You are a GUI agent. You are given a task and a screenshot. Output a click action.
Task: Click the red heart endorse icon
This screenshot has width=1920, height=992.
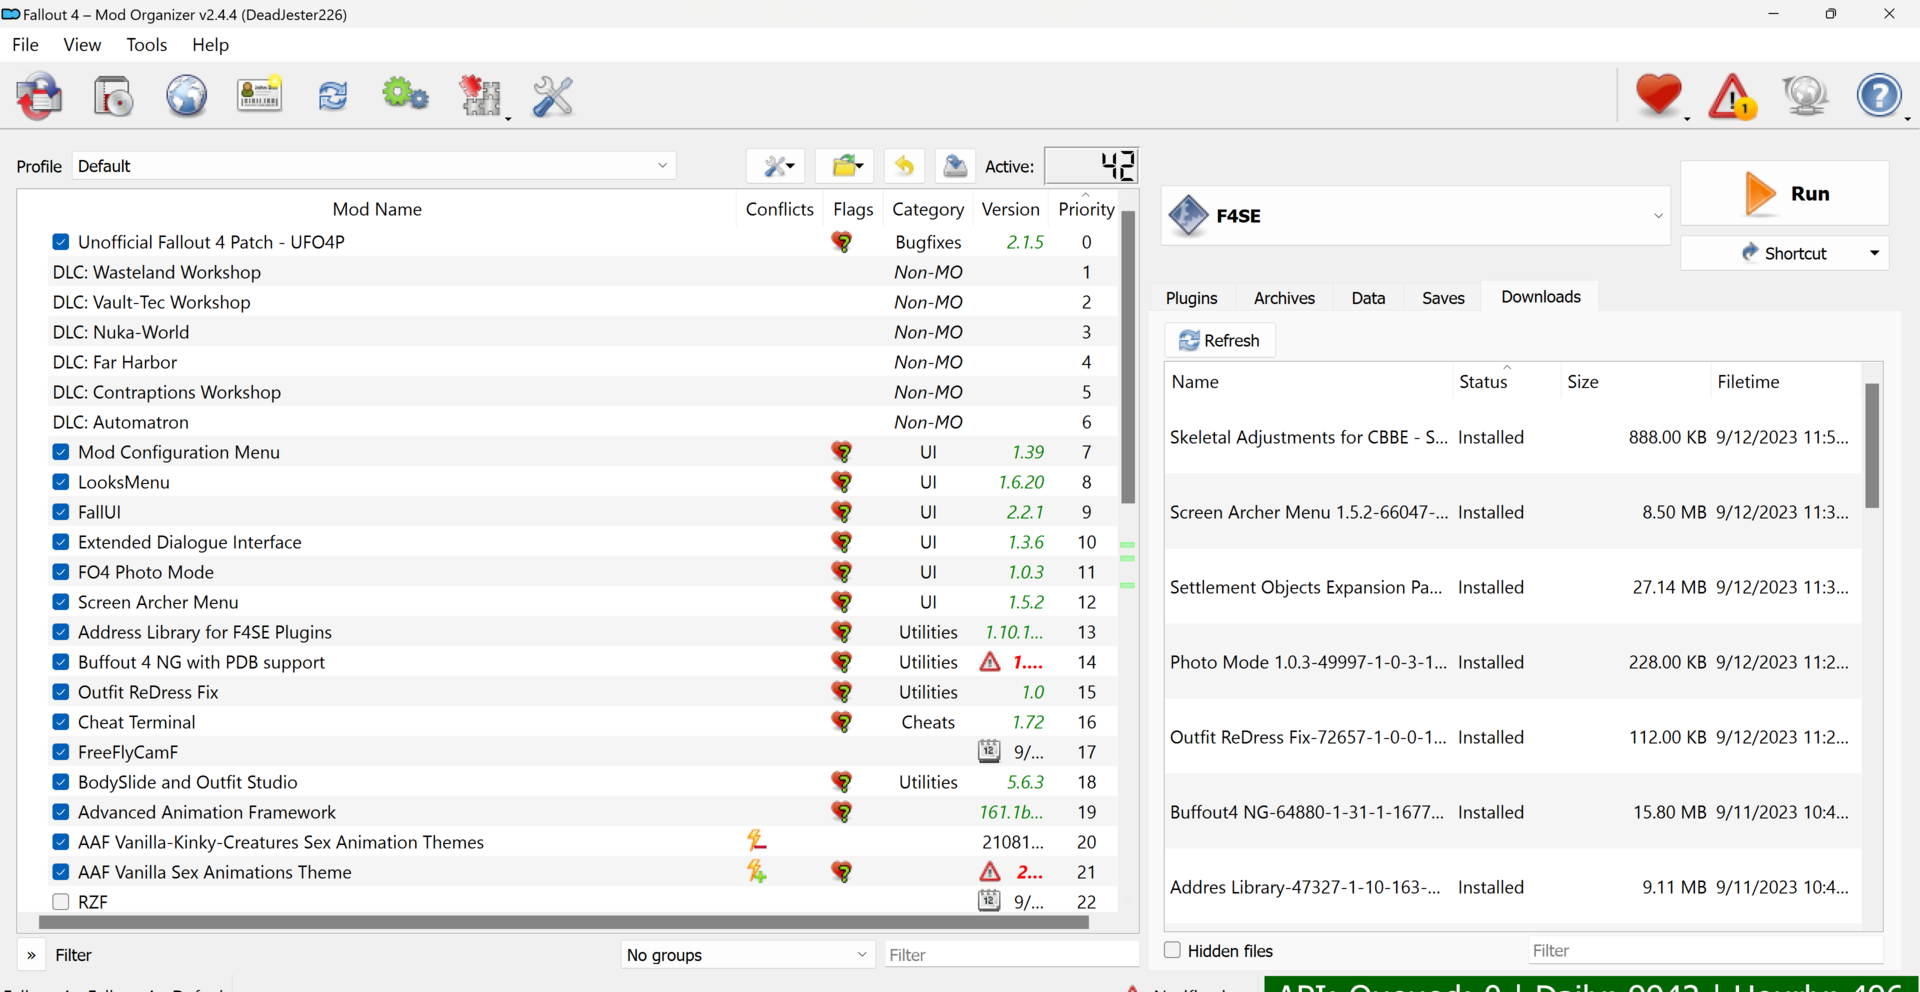click(1658, 95)
